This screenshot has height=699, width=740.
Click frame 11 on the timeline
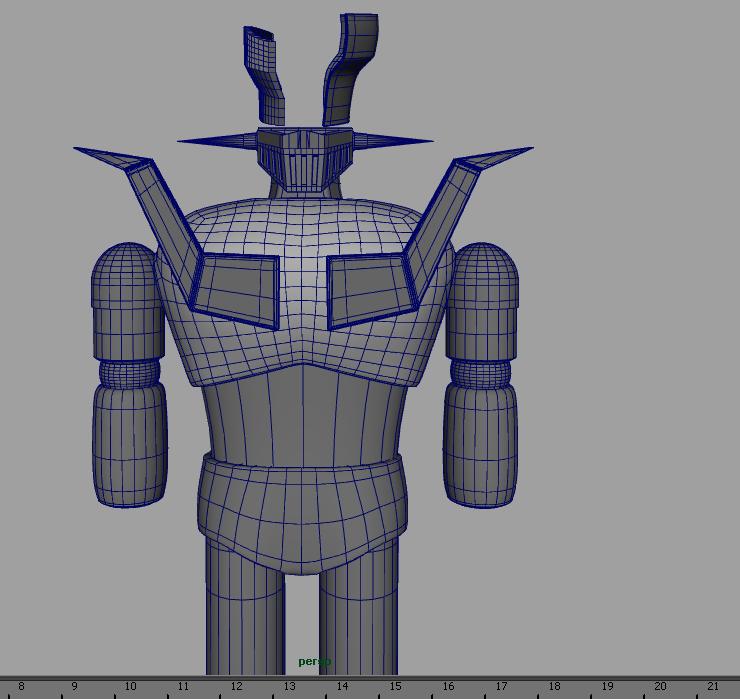[x=183, y=686]
